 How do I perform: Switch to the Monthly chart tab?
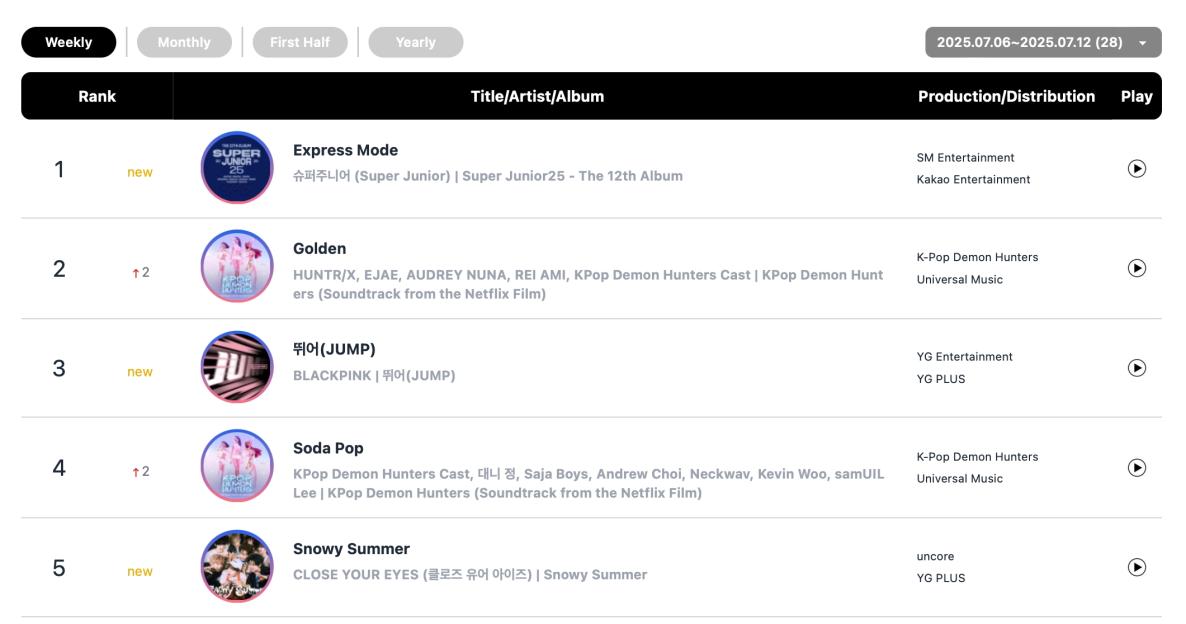point(185,42)
